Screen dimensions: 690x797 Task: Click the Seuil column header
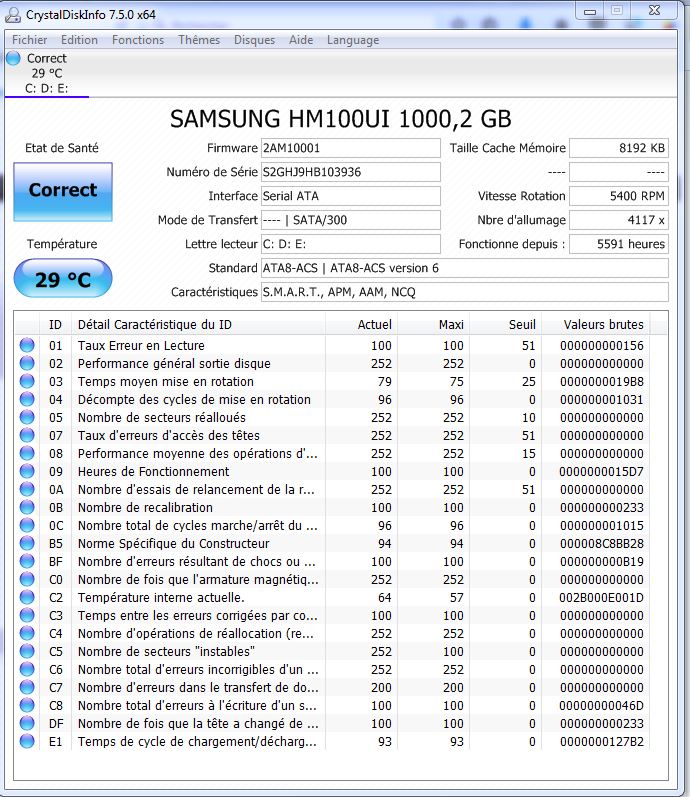coord(506,324)
